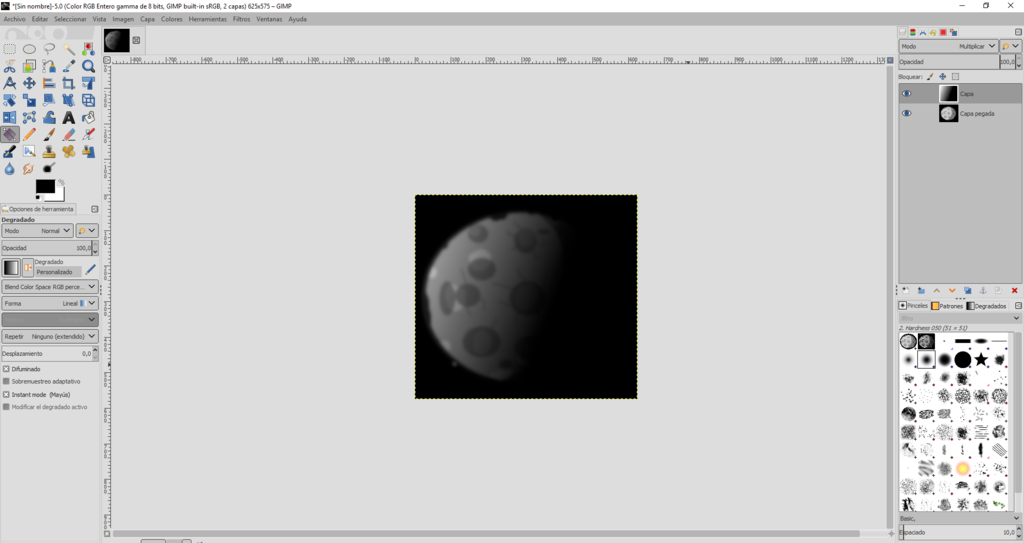Select the Color Picker eyedropper tool
Viewport: 1024px width, 543px height.
coord(69,66)
